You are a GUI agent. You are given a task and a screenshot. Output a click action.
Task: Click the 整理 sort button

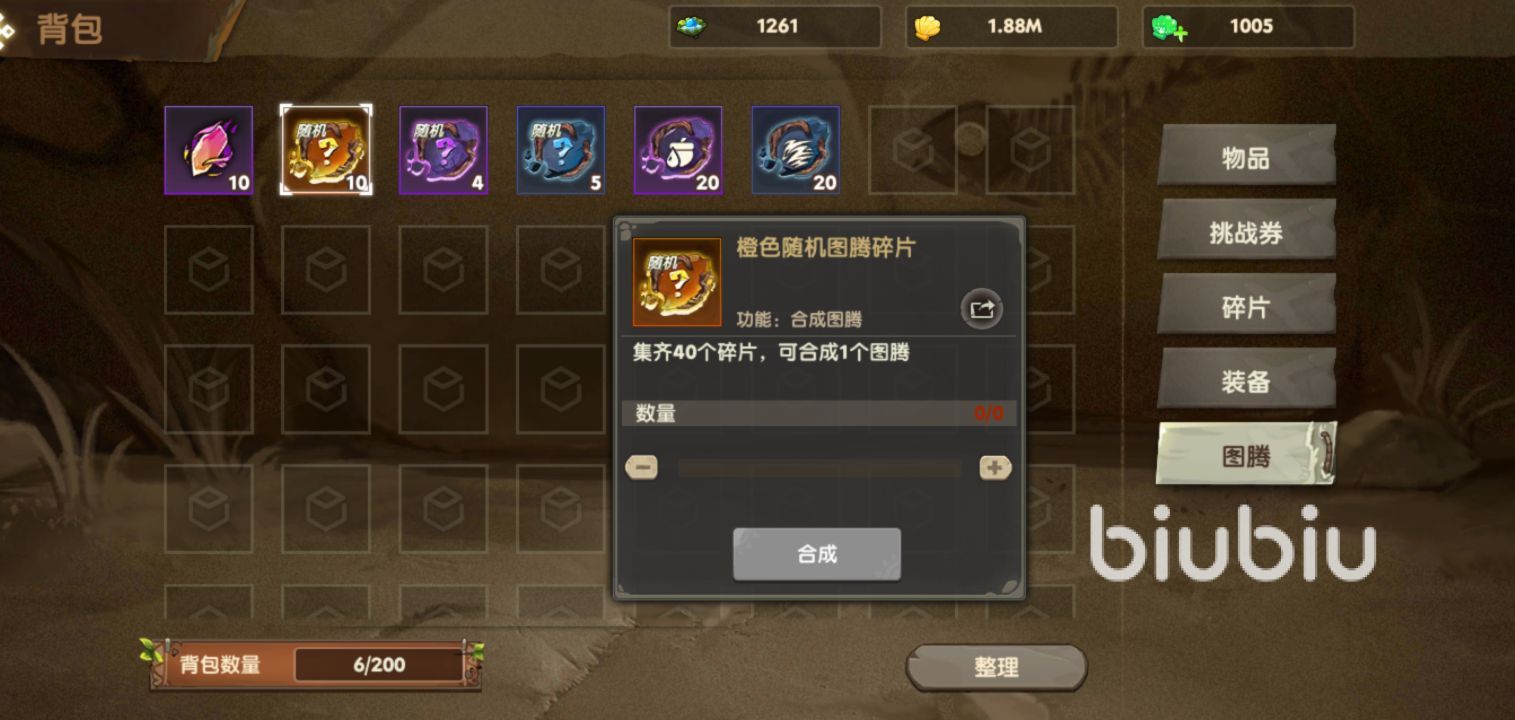(x=996, y=667)
